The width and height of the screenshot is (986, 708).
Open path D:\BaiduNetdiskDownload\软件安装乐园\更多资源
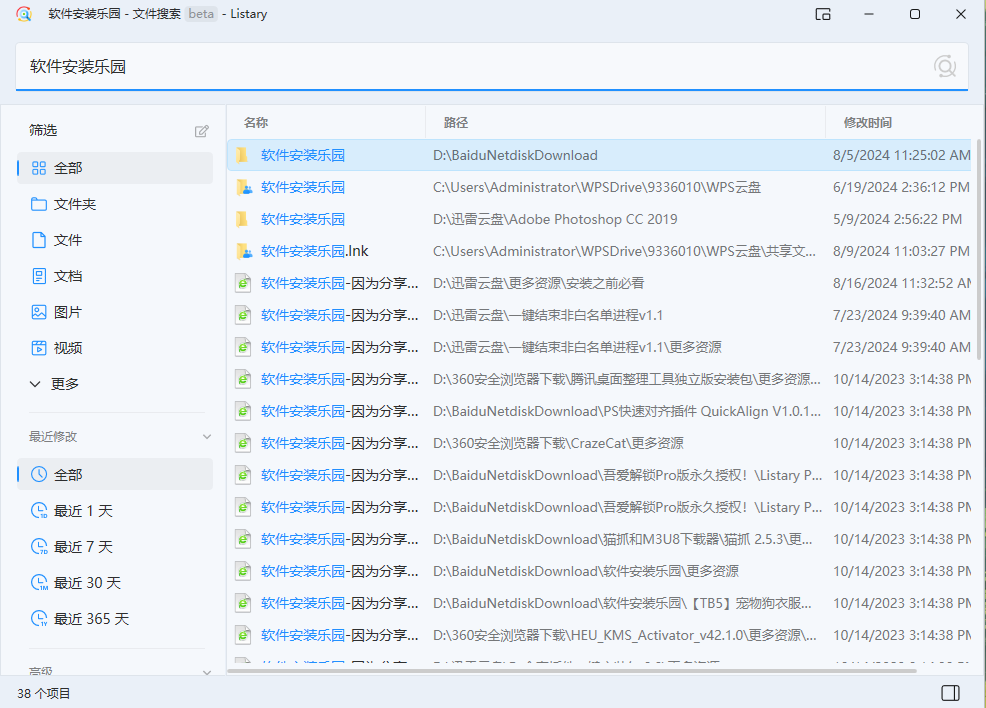coord(585,571)
